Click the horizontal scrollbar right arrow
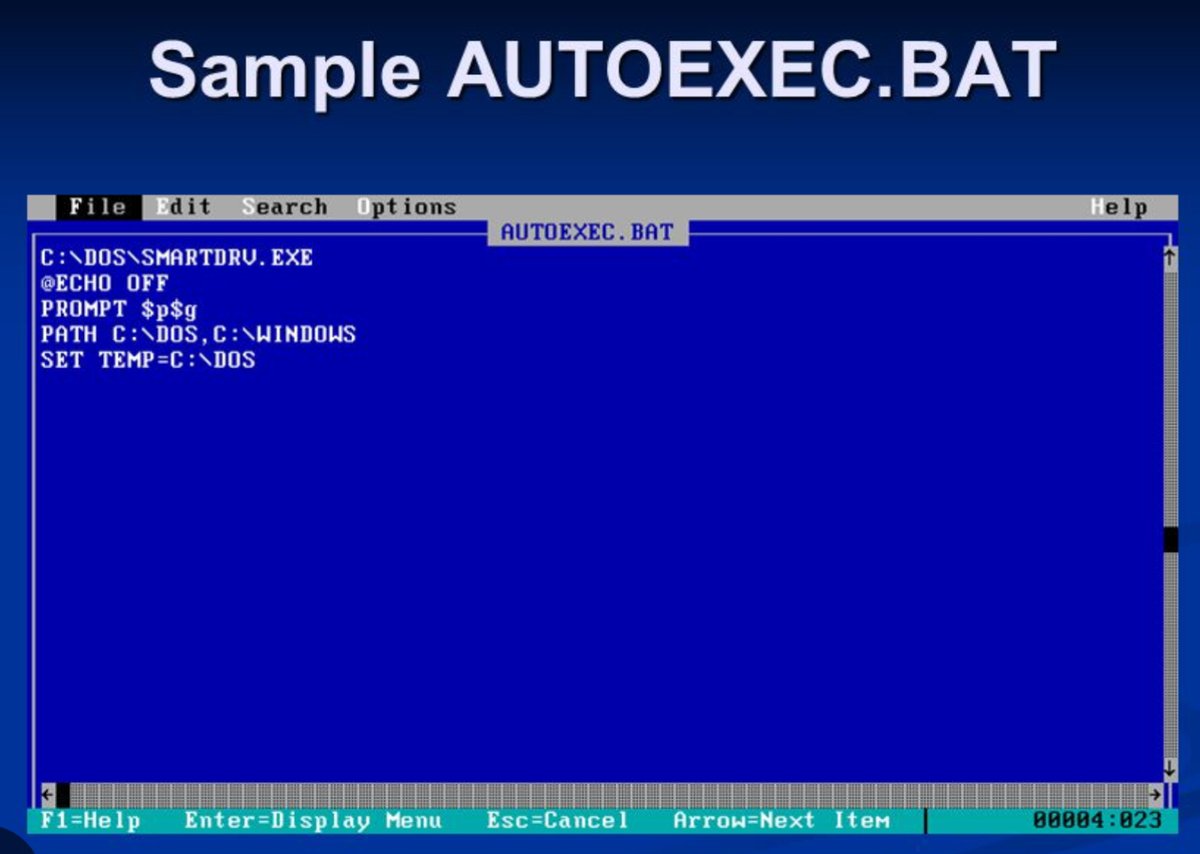This screenshot has height=854, width=1200. [x=1156, y=795]
